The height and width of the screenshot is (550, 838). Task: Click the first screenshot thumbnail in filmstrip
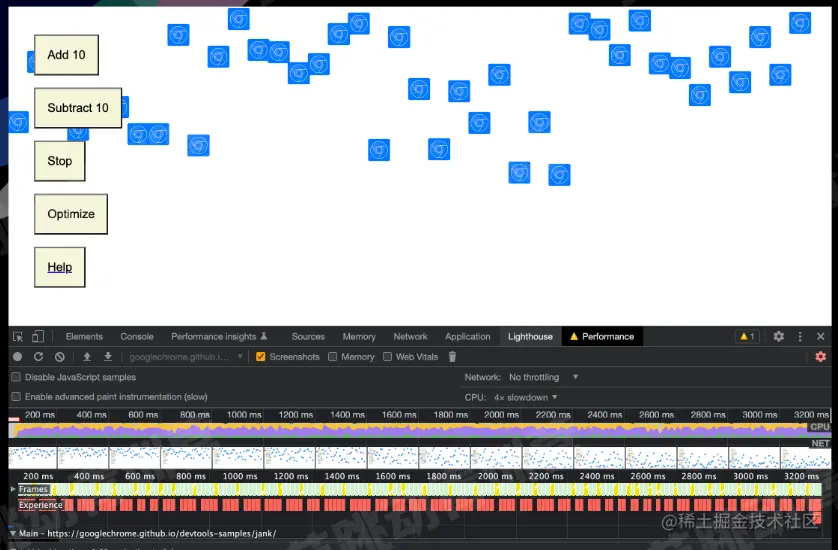pos(33,458)
